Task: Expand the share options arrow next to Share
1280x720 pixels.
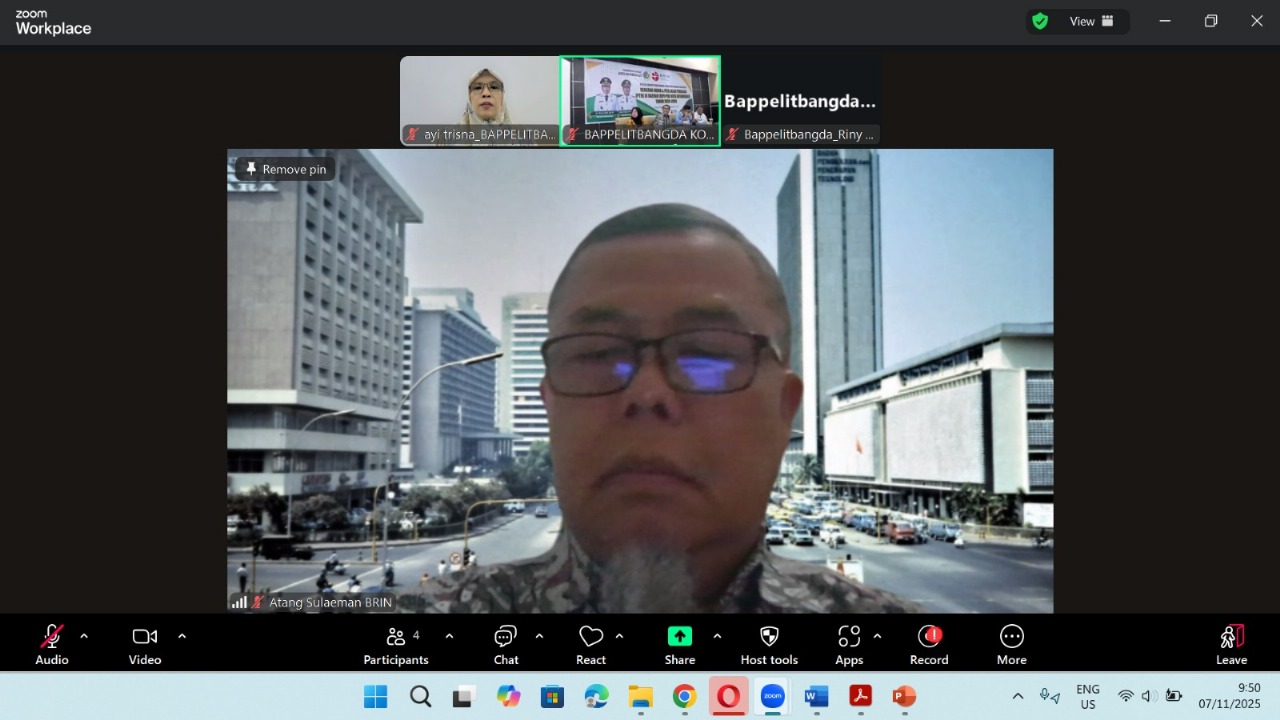Action: (x=717, y=636)
